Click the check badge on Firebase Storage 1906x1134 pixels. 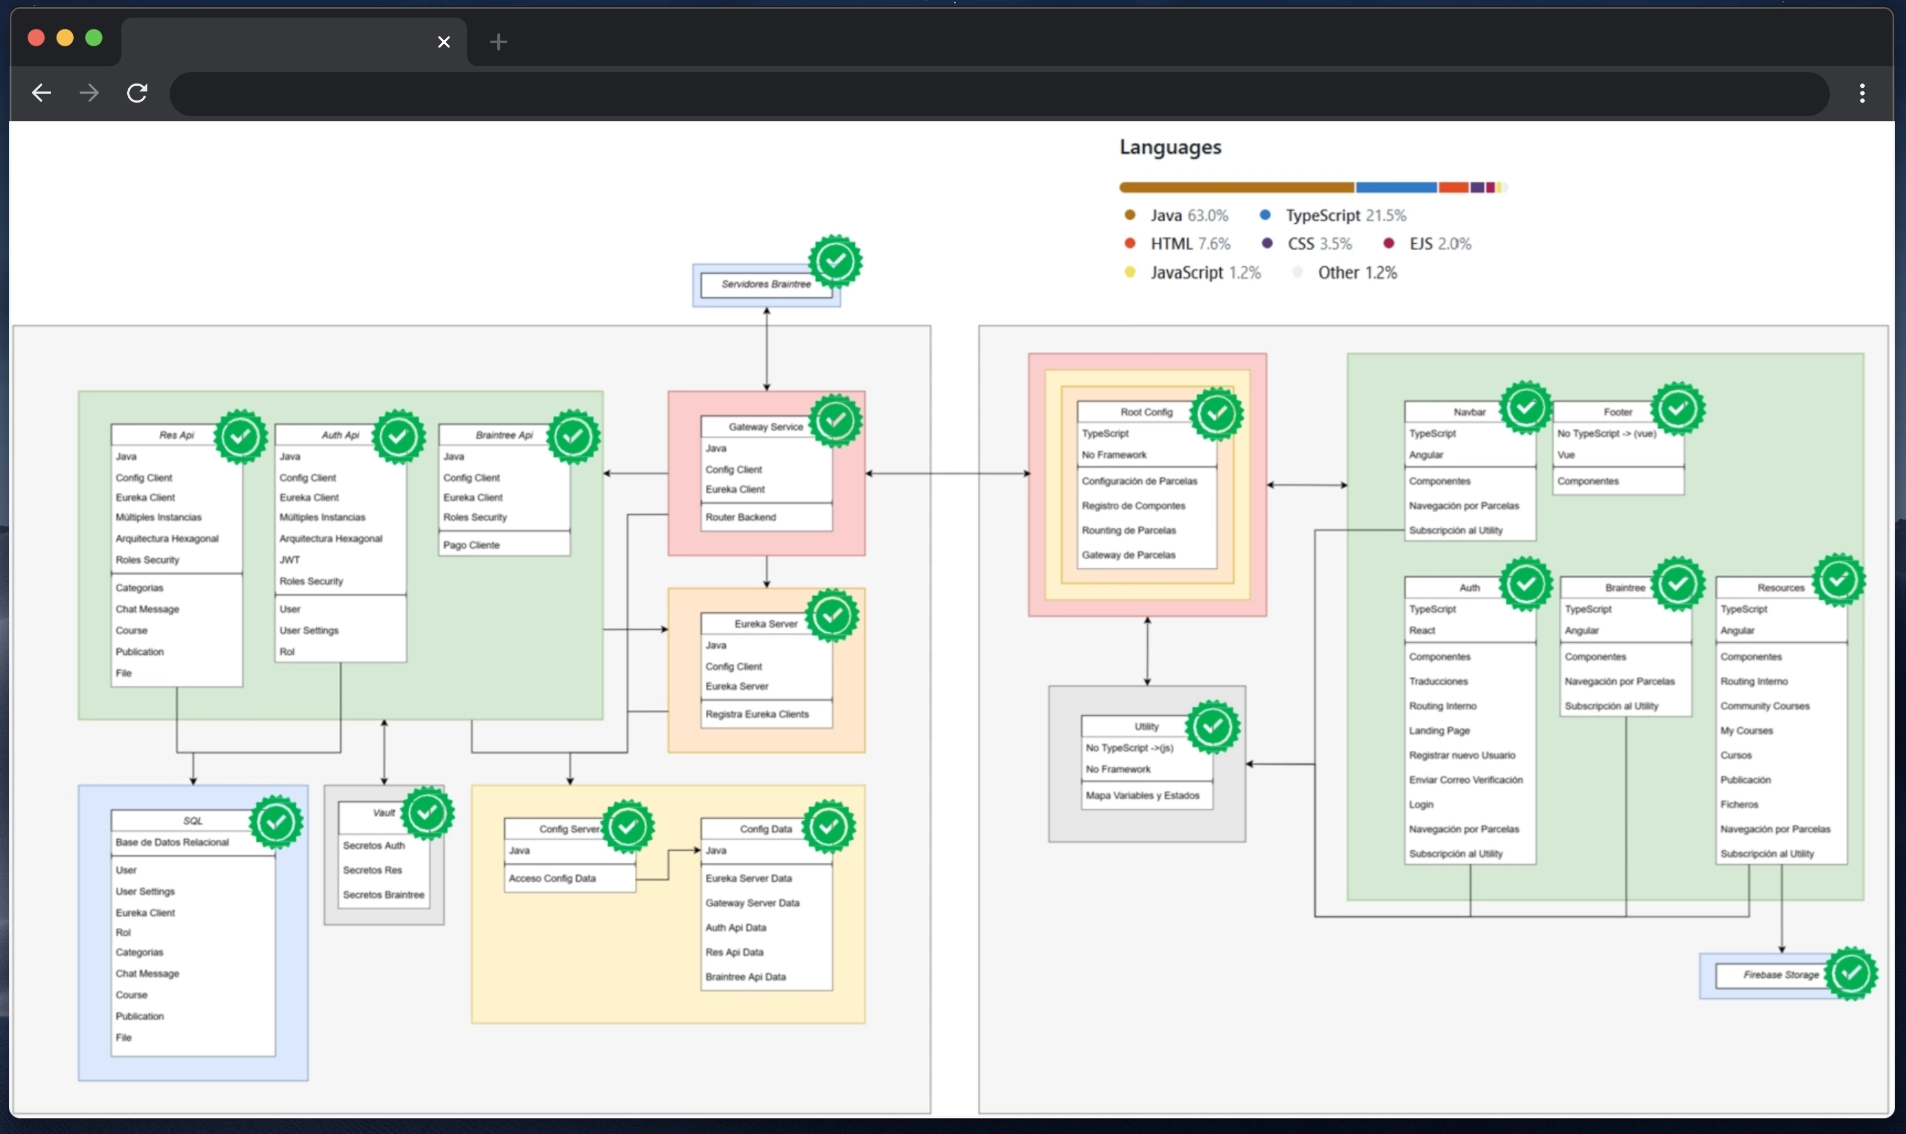[1851, 973]
